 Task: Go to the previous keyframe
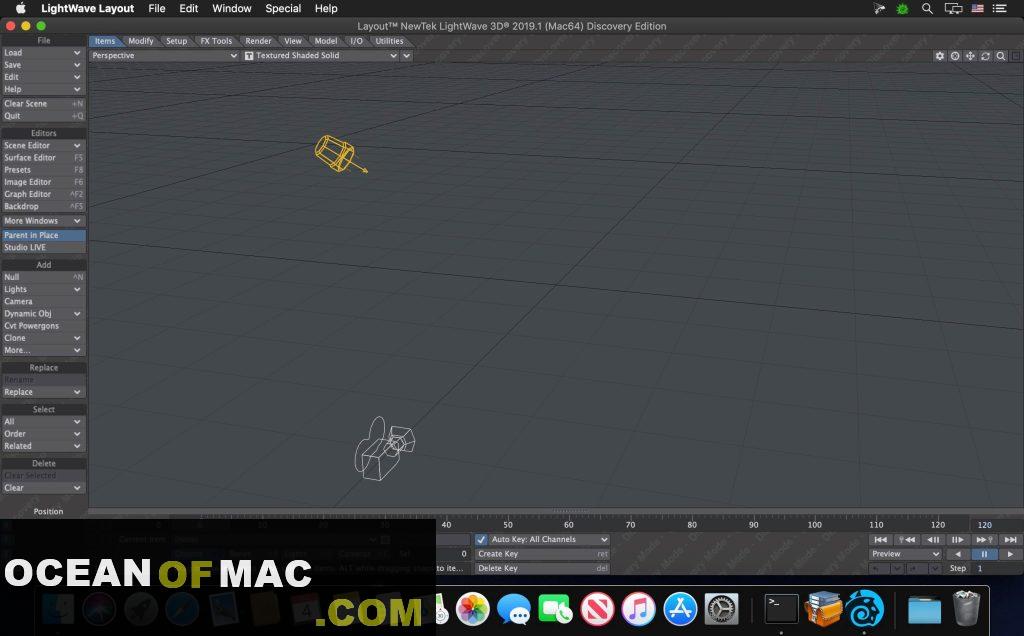906,539
